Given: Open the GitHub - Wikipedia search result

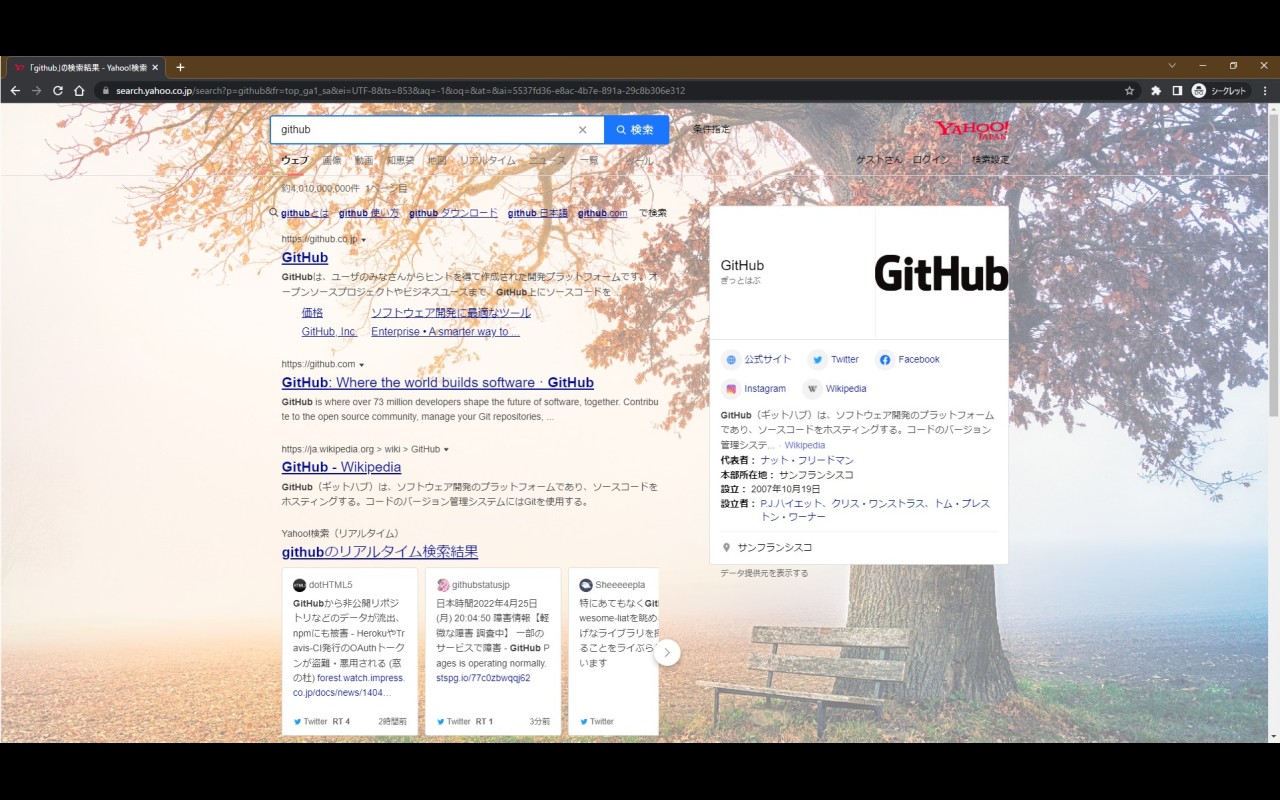Looking at the screenshot, I should pyautogui.click(x=341, y=467).
